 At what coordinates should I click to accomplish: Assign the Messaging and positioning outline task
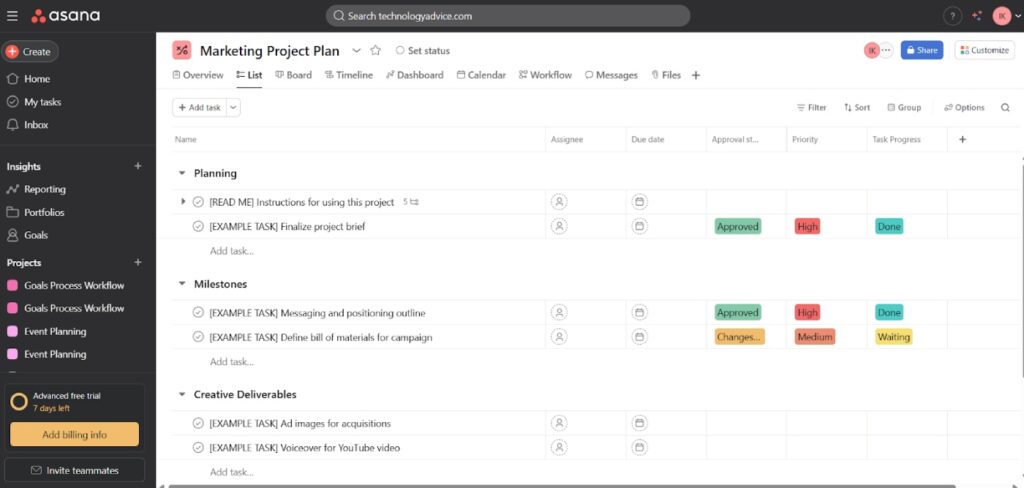559,312
